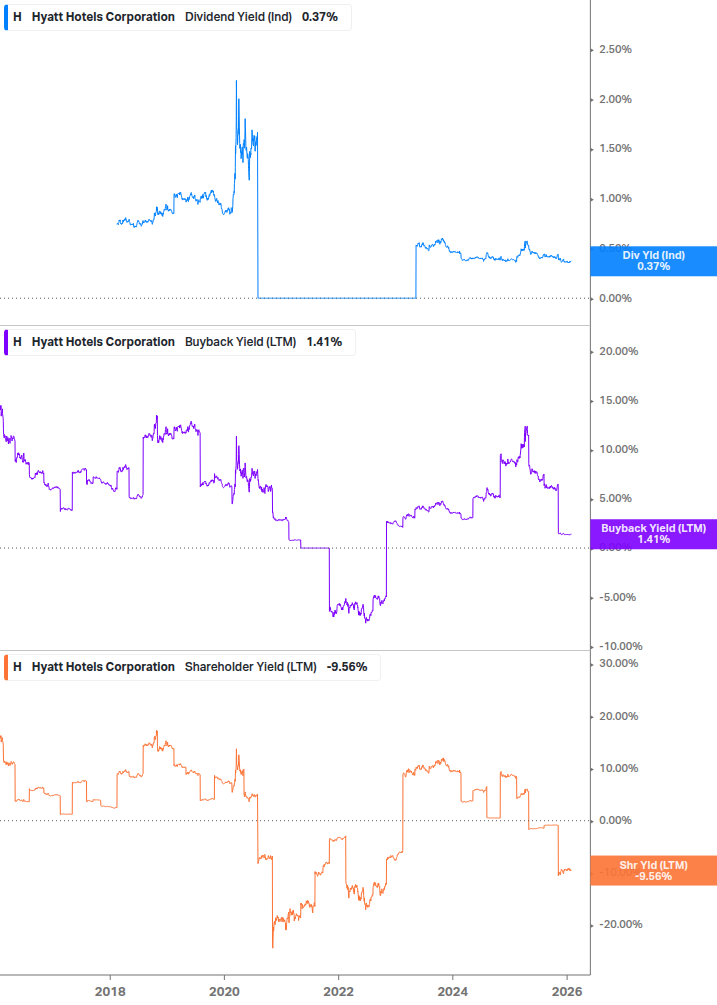Click the purple Buyback Yield 1.41% value tag
The height and width of the screenshot is (1005, 717).
tap(654, 534)
